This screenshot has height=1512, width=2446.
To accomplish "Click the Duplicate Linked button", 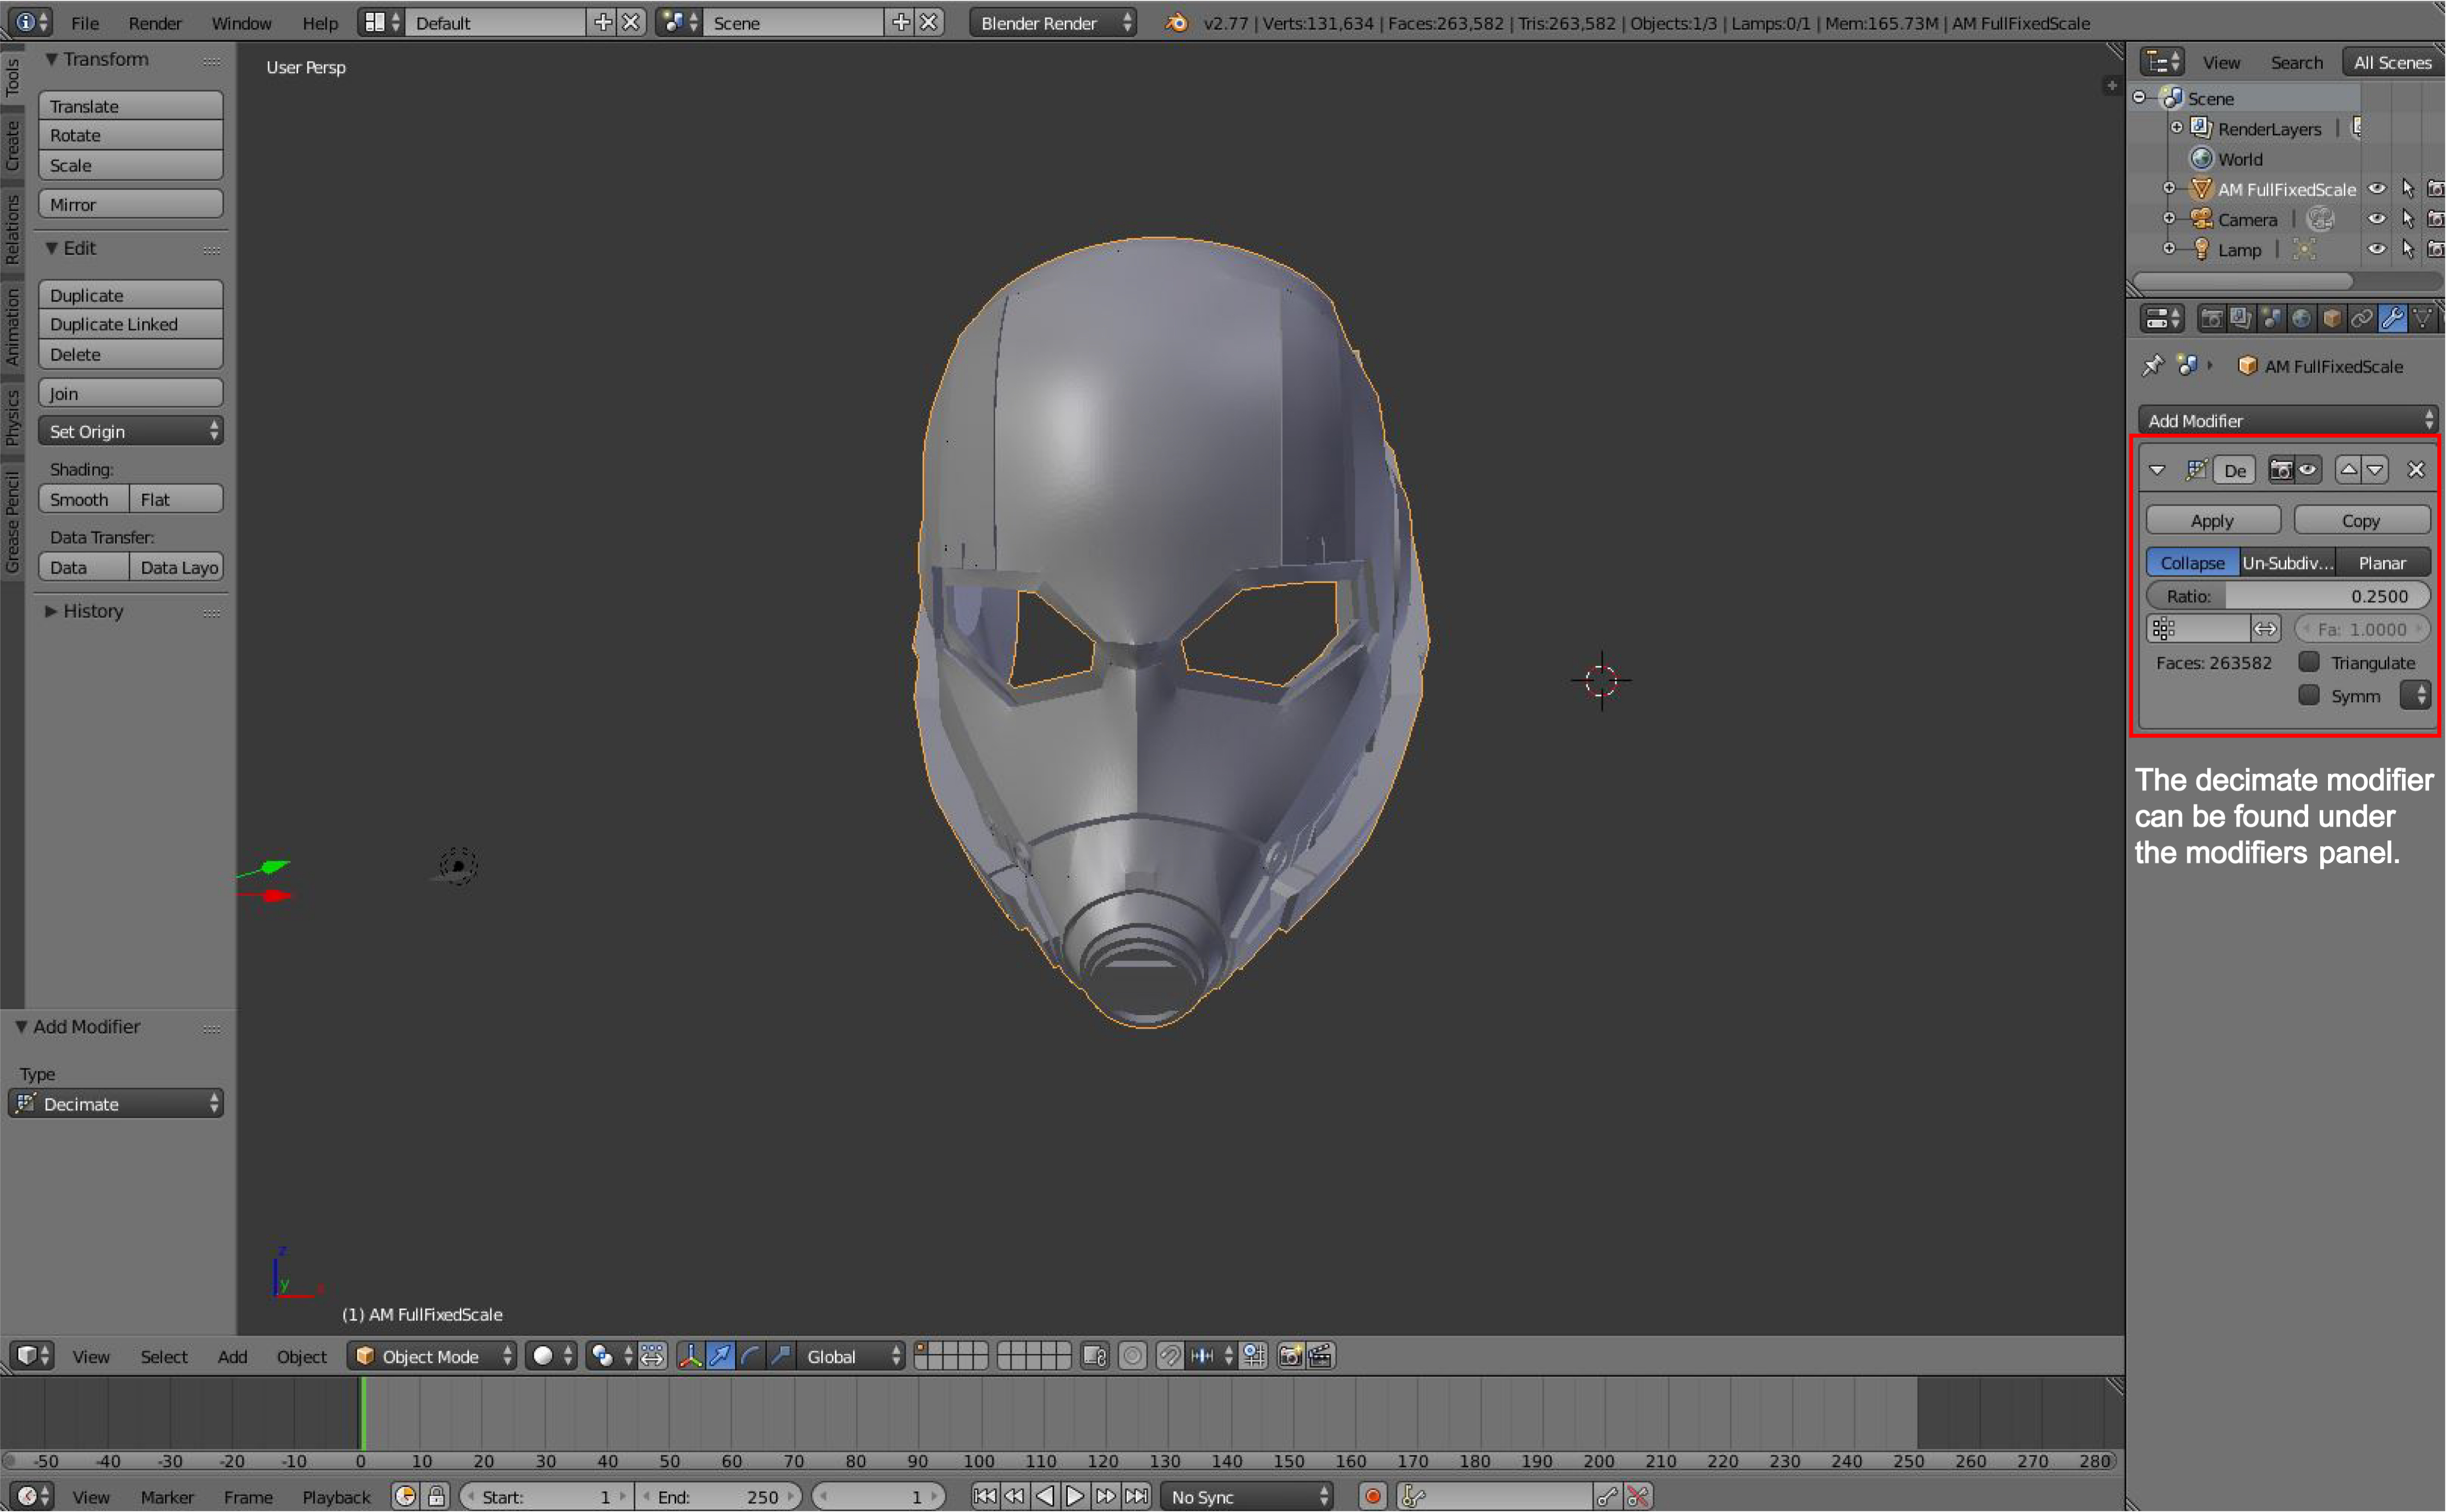I will (131, 324).
